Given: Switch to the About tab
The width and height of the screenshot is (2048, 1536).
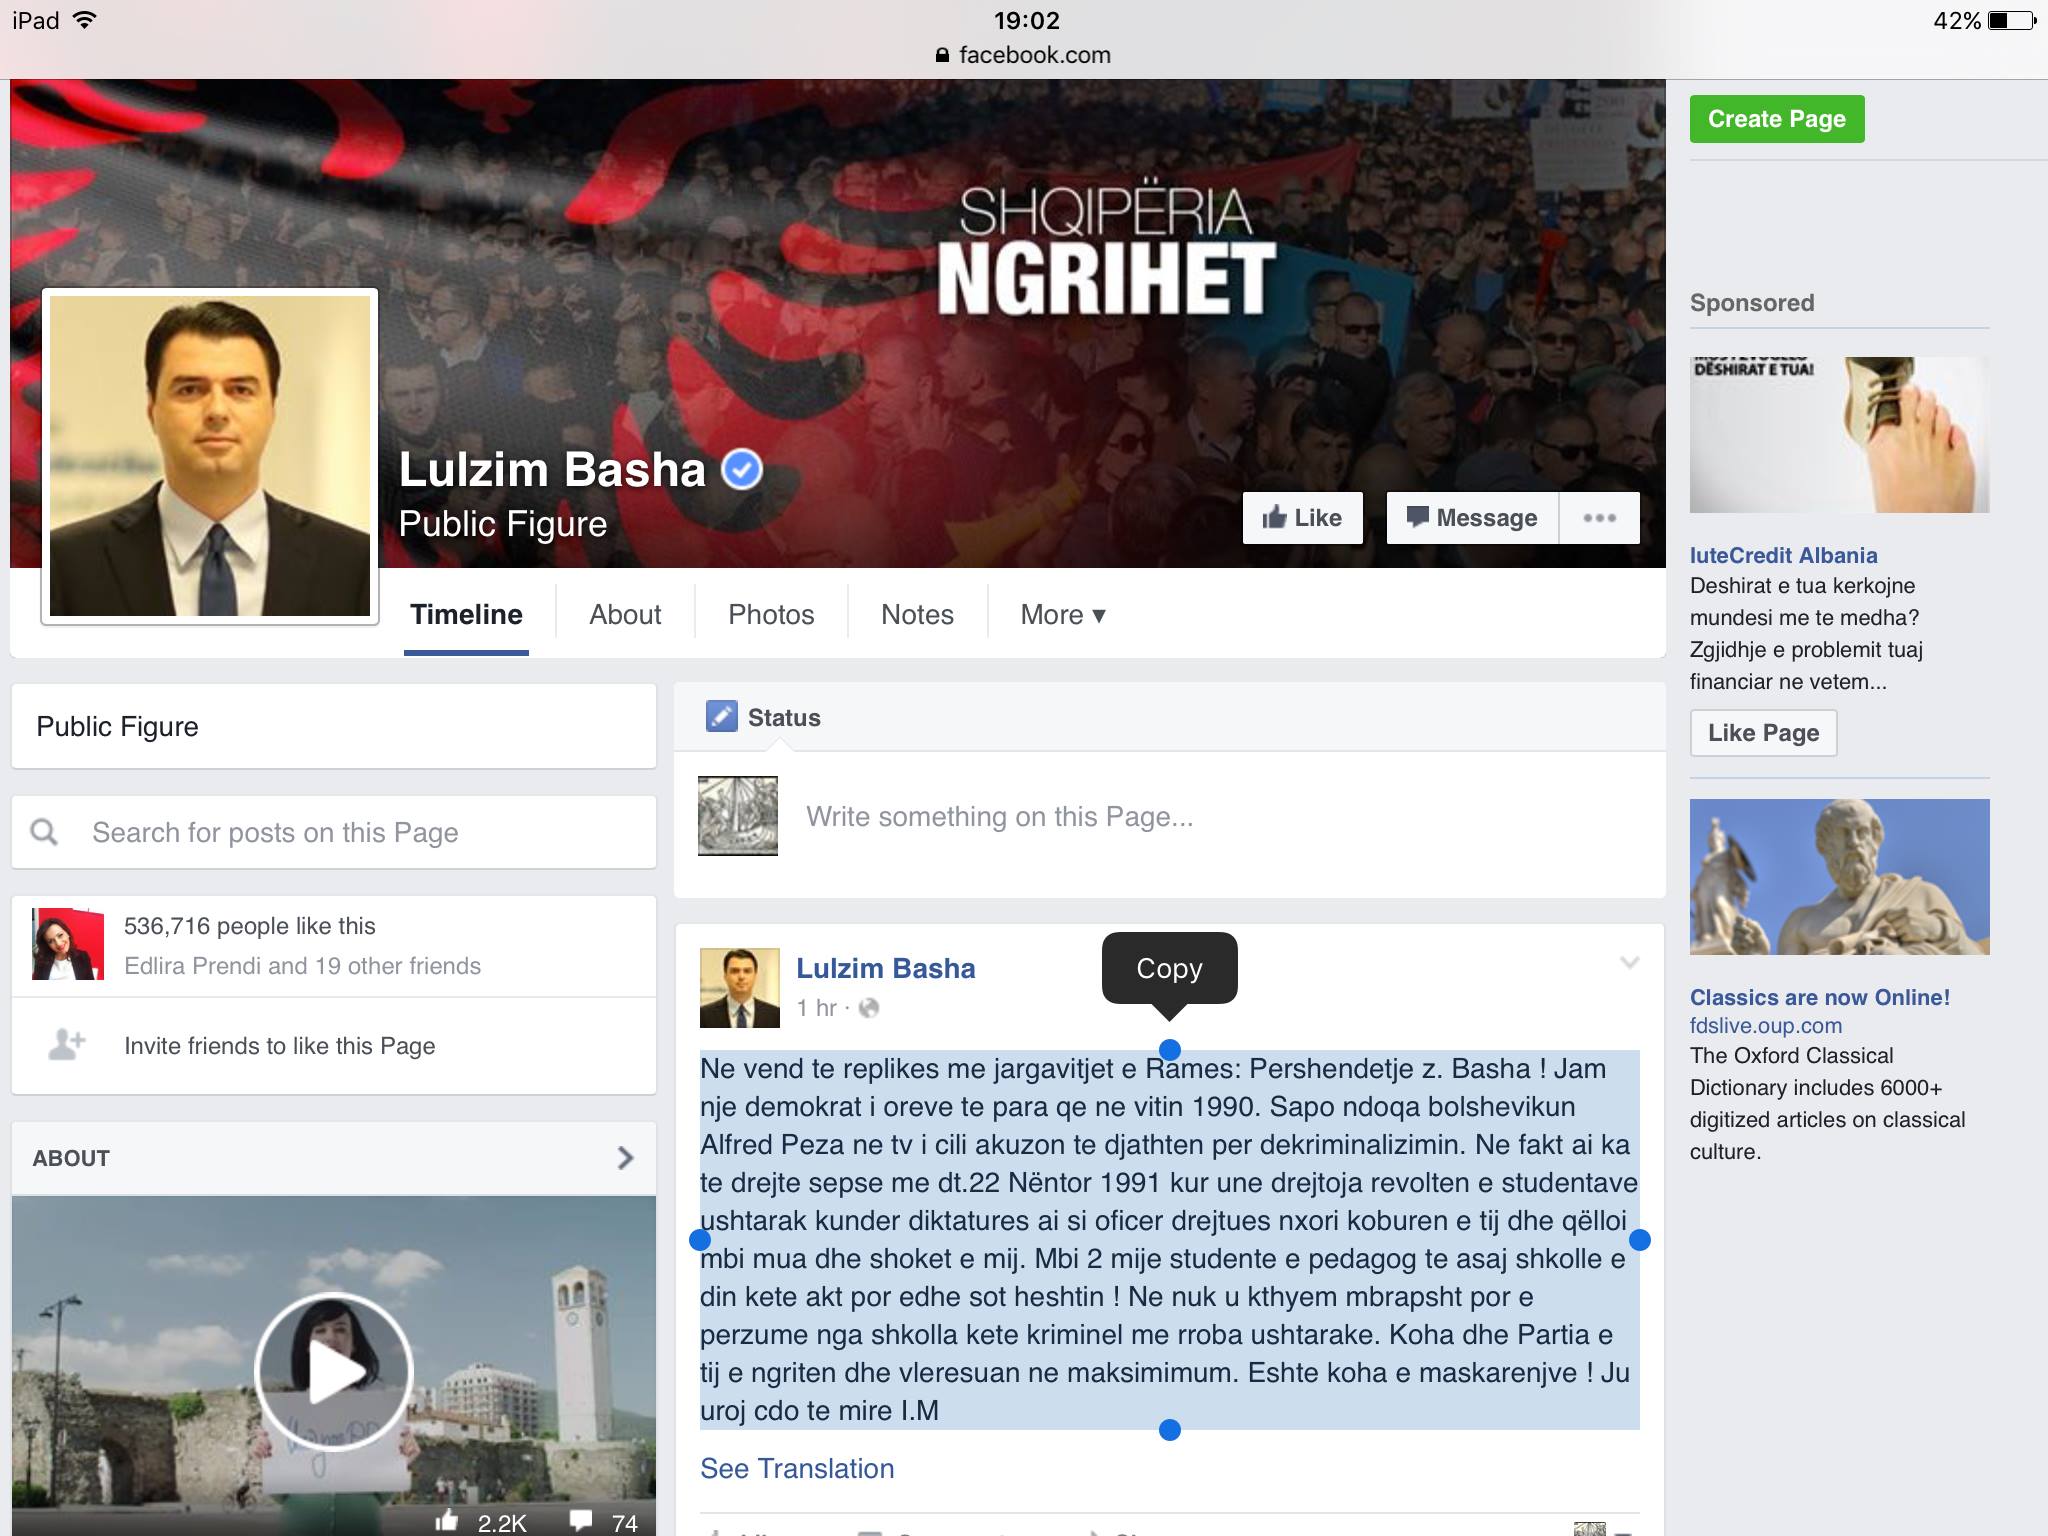Looking at the screenshot, I should coord(625,615).
